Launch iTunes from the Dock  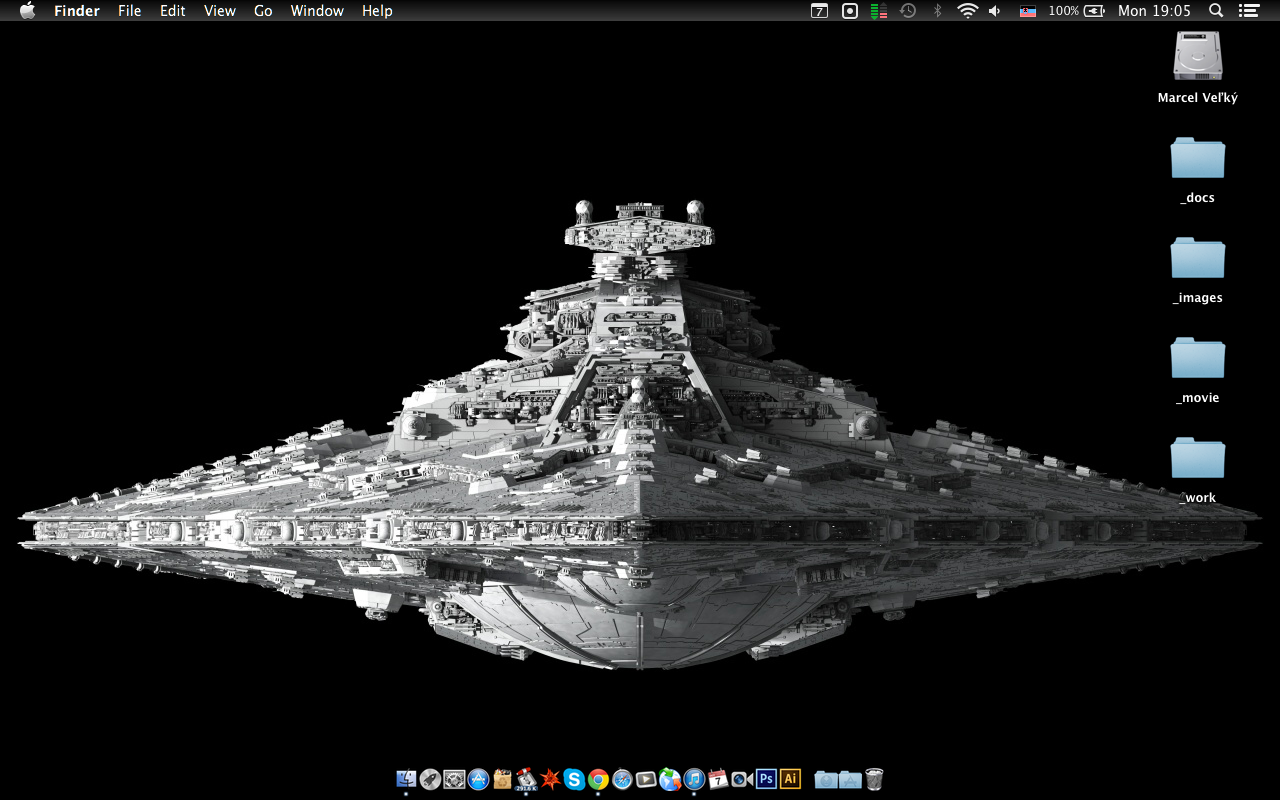(694, 779)
